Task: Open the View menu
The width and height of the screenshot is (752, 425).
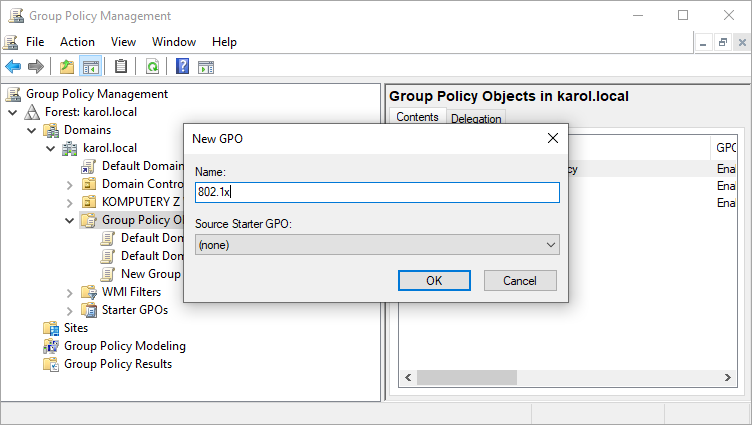Action: [x=123, y=42]
